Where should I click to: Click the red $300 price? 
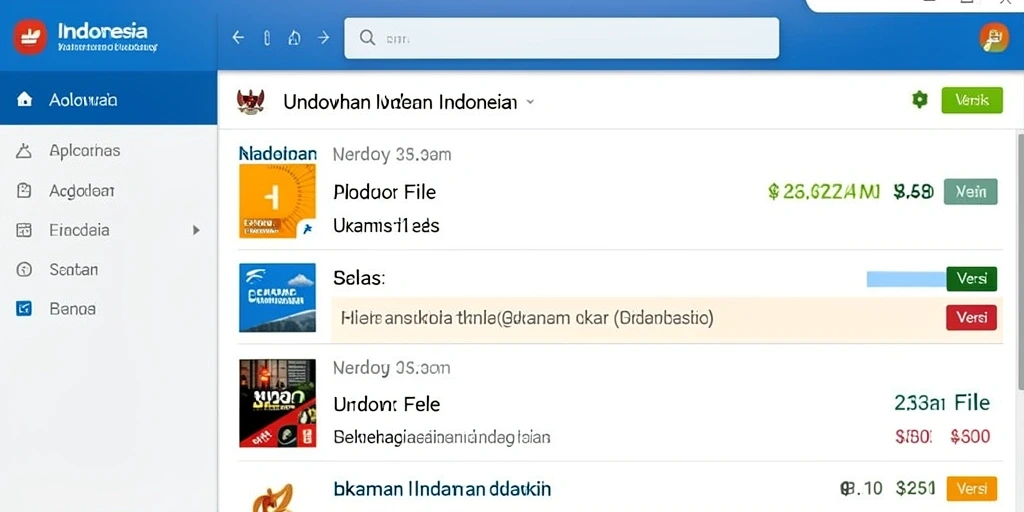pos(970,436)
